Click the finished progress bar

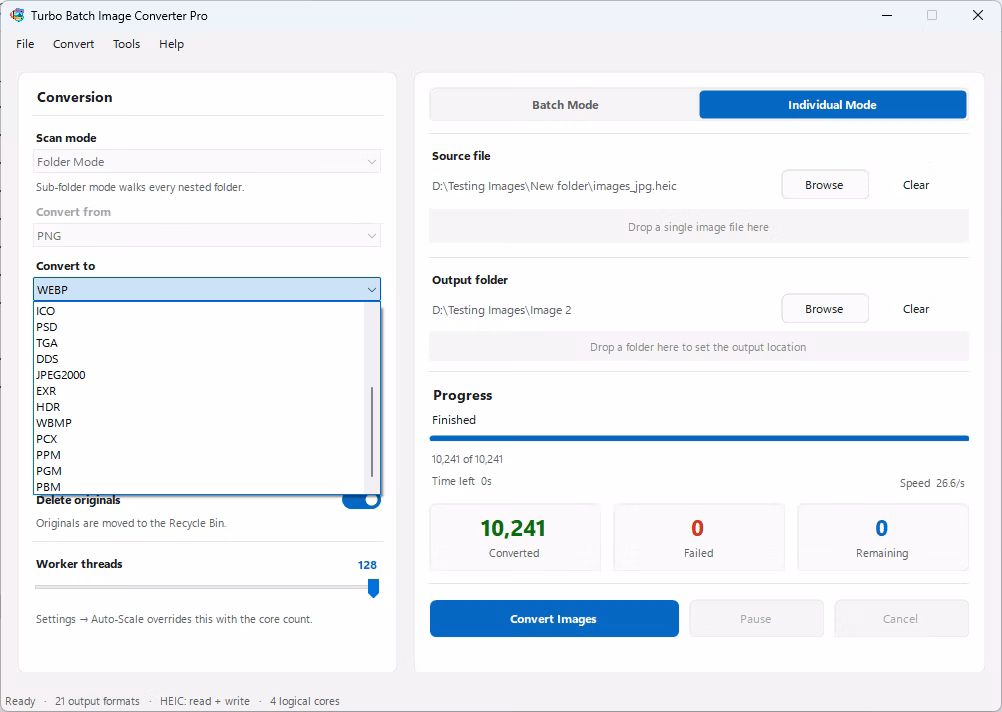pyautogui.click(x=699, y=438)
